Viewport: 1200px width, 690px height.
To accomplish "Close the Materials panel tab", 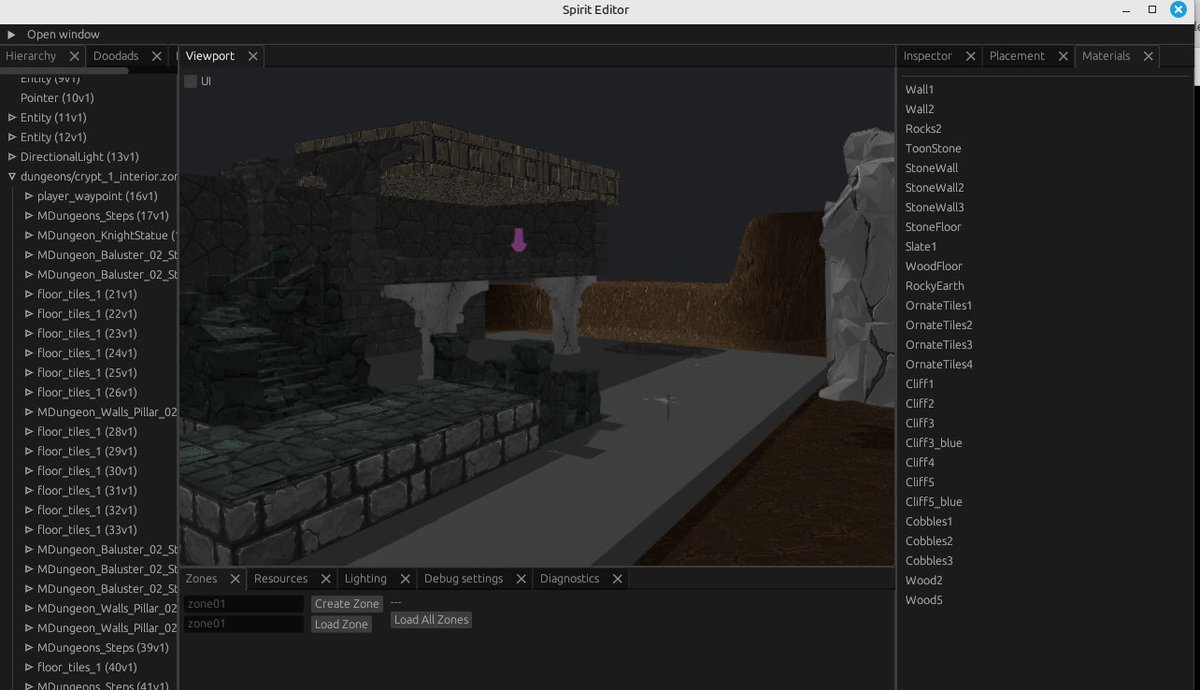I will (1147, 56).
